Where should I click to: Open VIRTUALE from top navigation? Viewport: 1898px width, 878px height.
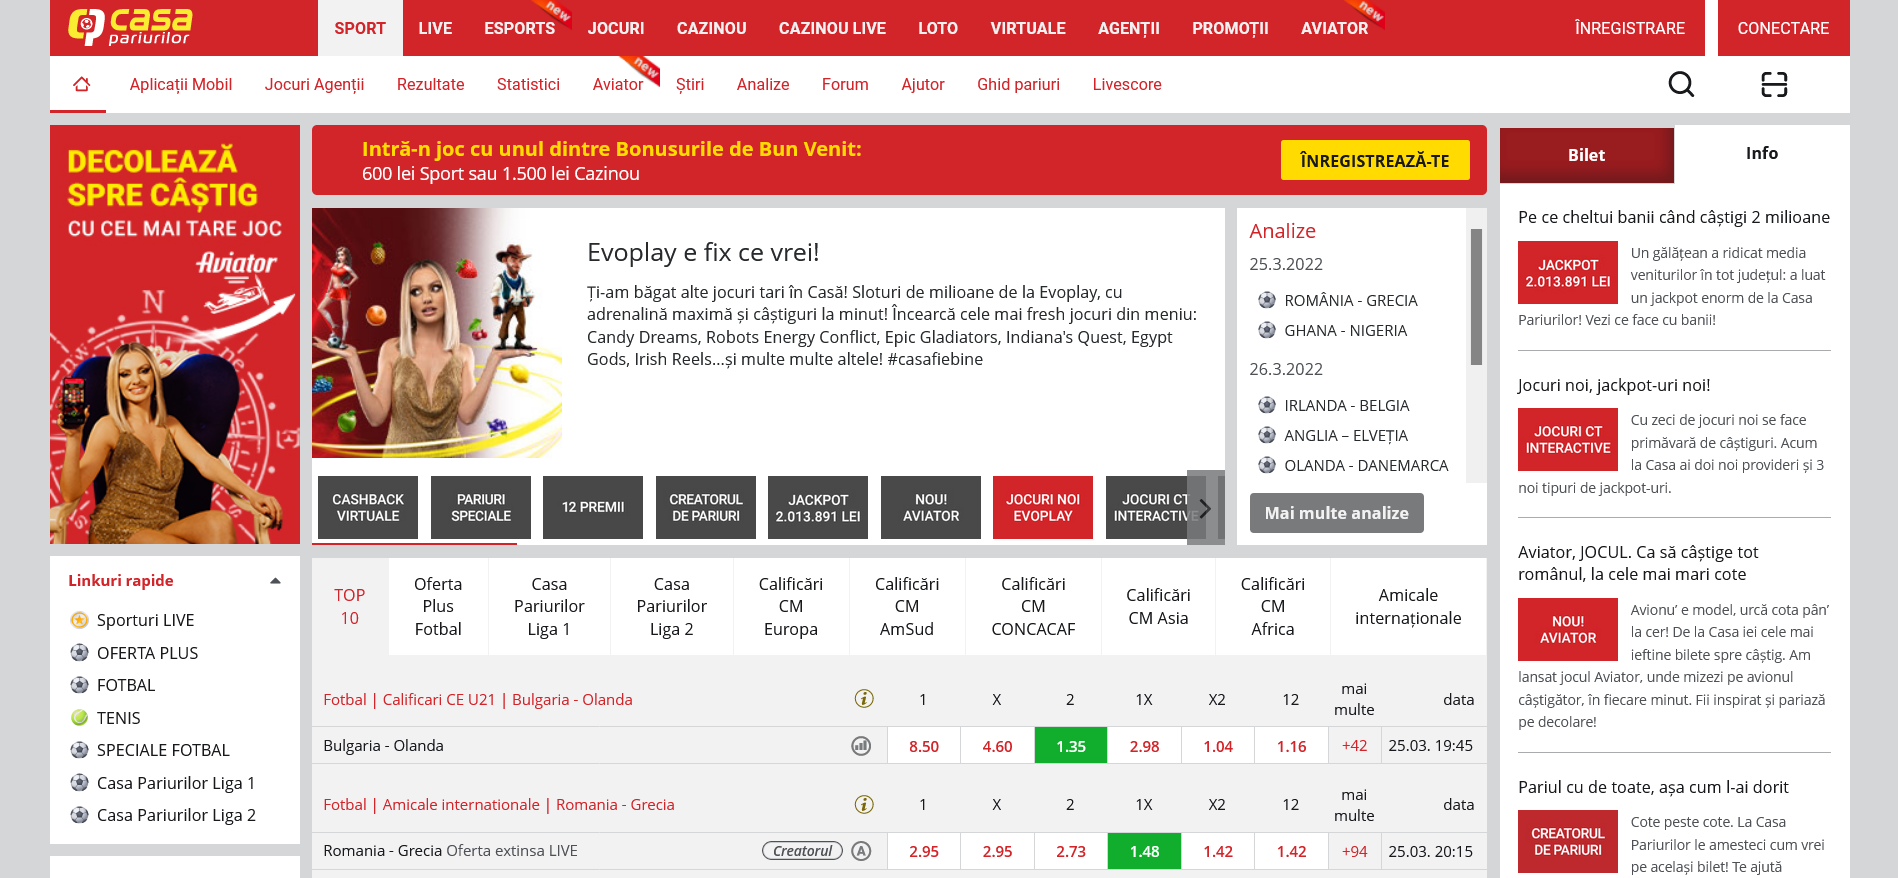click(x=1028, y=28)
